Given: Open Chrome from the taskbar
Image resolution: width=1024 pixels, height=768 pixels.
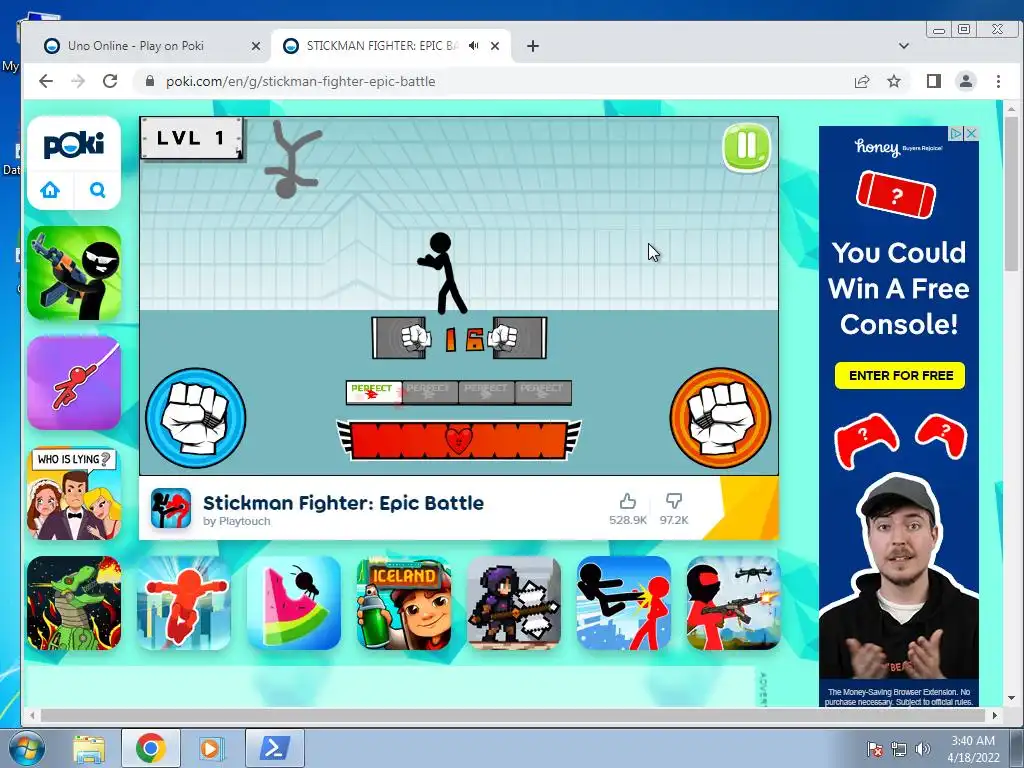Looking at the screenshot, I should pyautogui.click(x=150, y=748).
